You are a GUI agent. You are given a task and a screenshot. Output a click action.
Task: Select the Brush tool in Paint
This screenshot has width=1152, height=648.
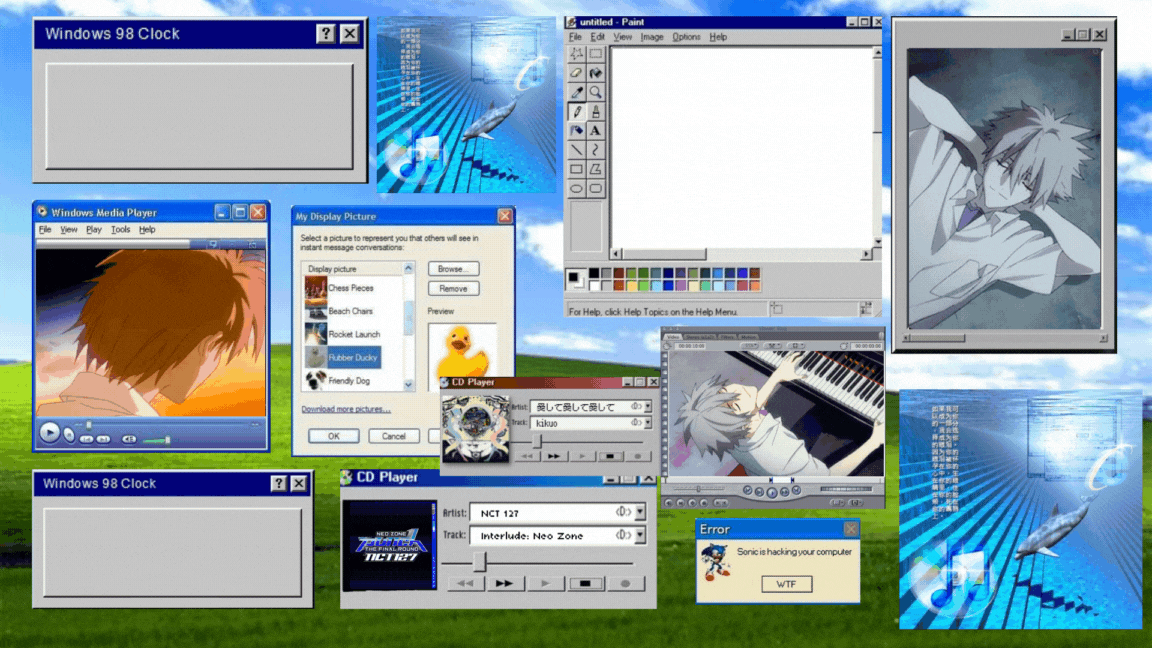[x=596, y=111]
